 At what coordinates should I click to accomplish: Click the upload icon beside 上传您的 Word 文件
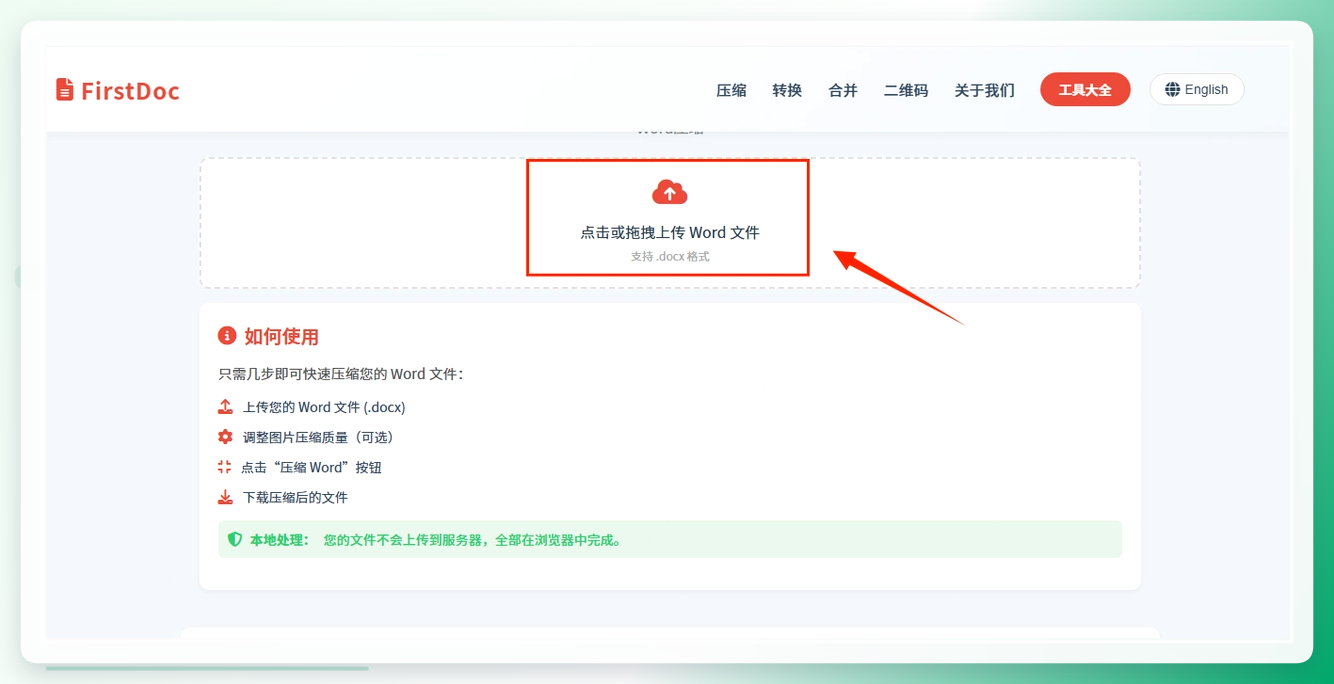pos(225,407)
